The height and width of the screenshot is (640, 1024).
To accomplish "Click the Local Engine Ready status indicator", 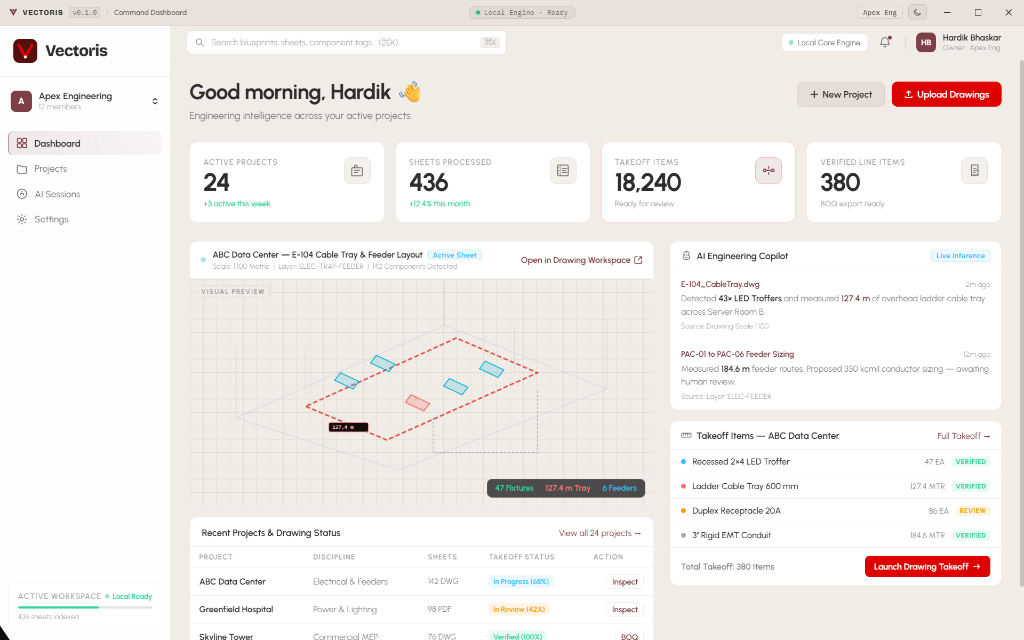I will (x=522, y=12).
